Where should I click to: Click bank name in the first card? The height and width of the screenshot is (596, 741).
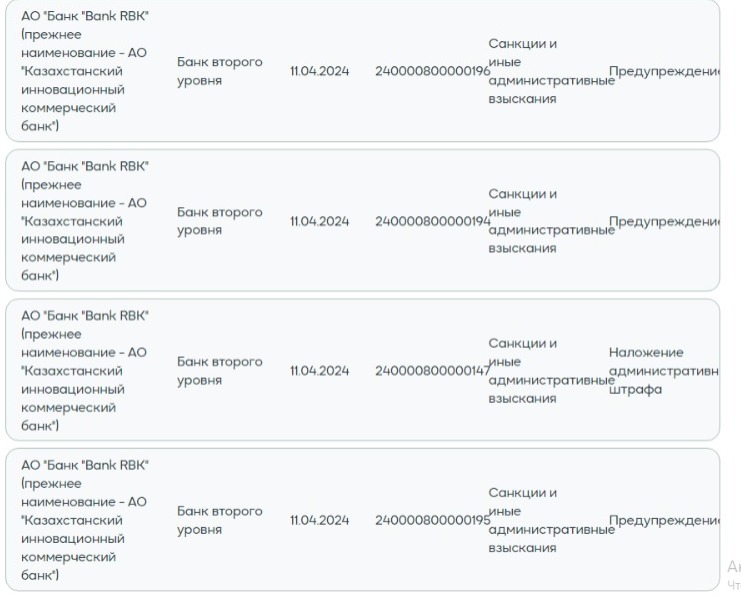point(85,71)
